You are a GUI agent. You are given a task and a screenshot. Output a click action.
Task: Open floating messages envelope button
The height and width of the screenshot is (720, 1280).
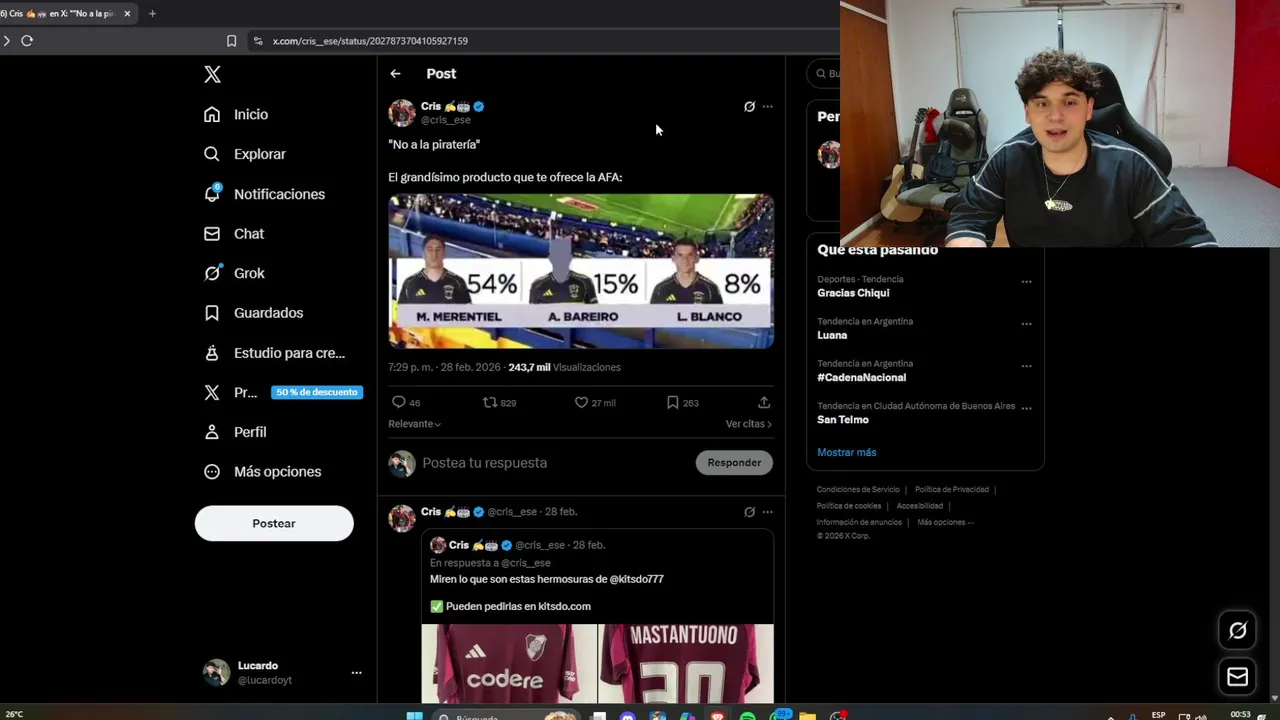click(1238, 677)
